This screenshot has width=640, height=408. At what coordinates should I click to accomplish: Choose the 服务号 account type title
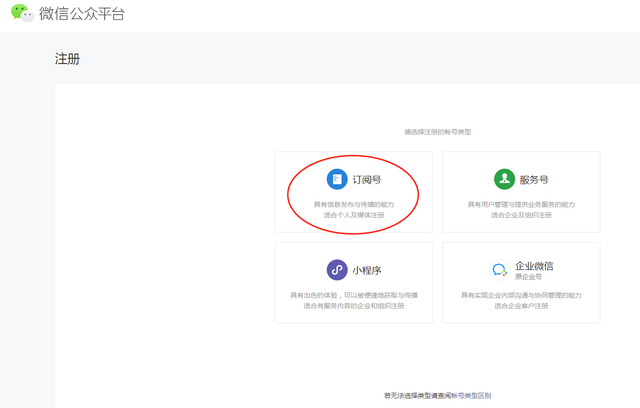pyautogui.click(x=534, y=180)
